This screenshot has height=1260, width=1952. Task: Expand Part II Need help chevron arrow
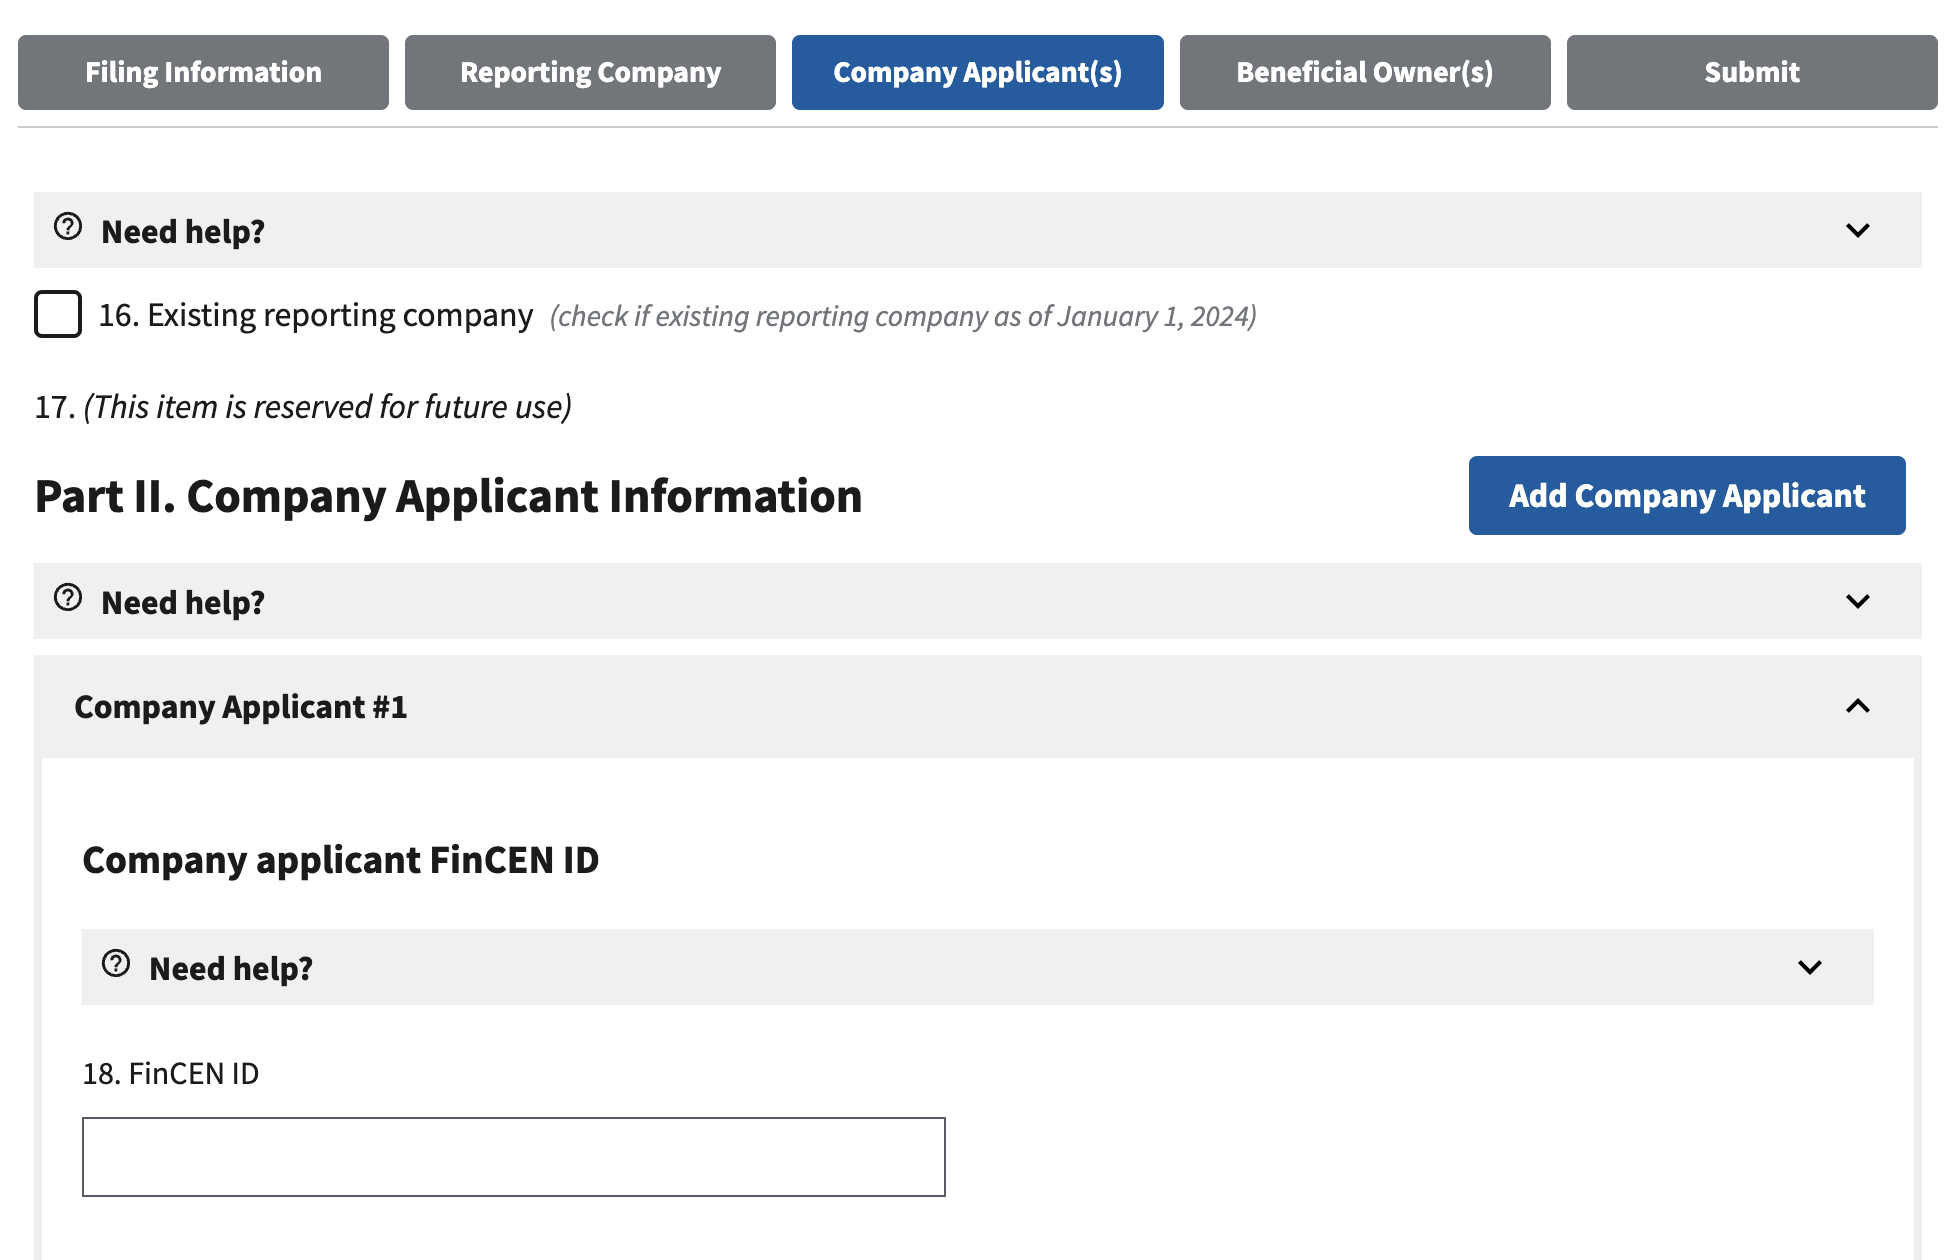[1857, 602]
